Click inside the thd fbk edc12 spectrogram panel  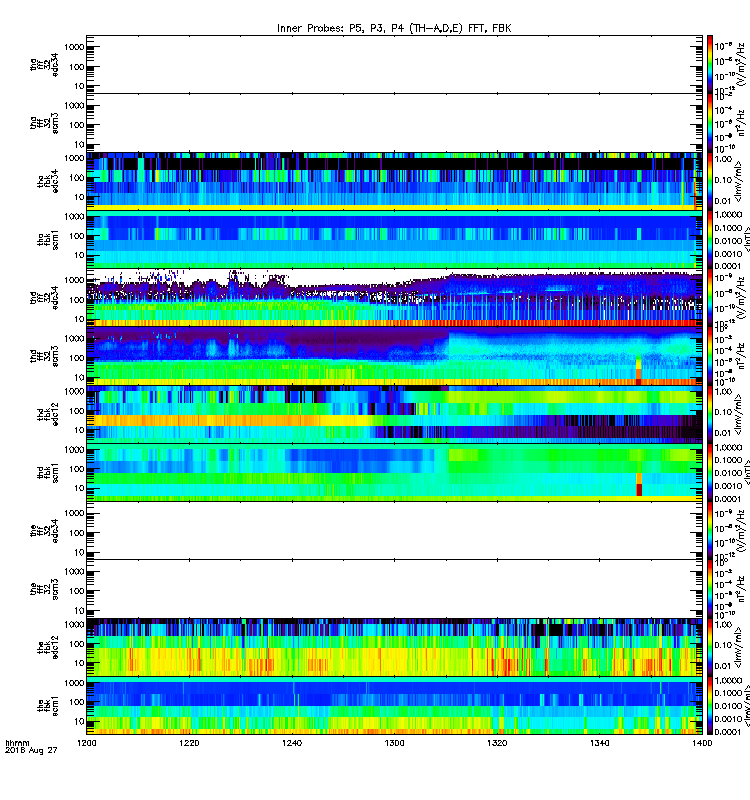[394, 413]
